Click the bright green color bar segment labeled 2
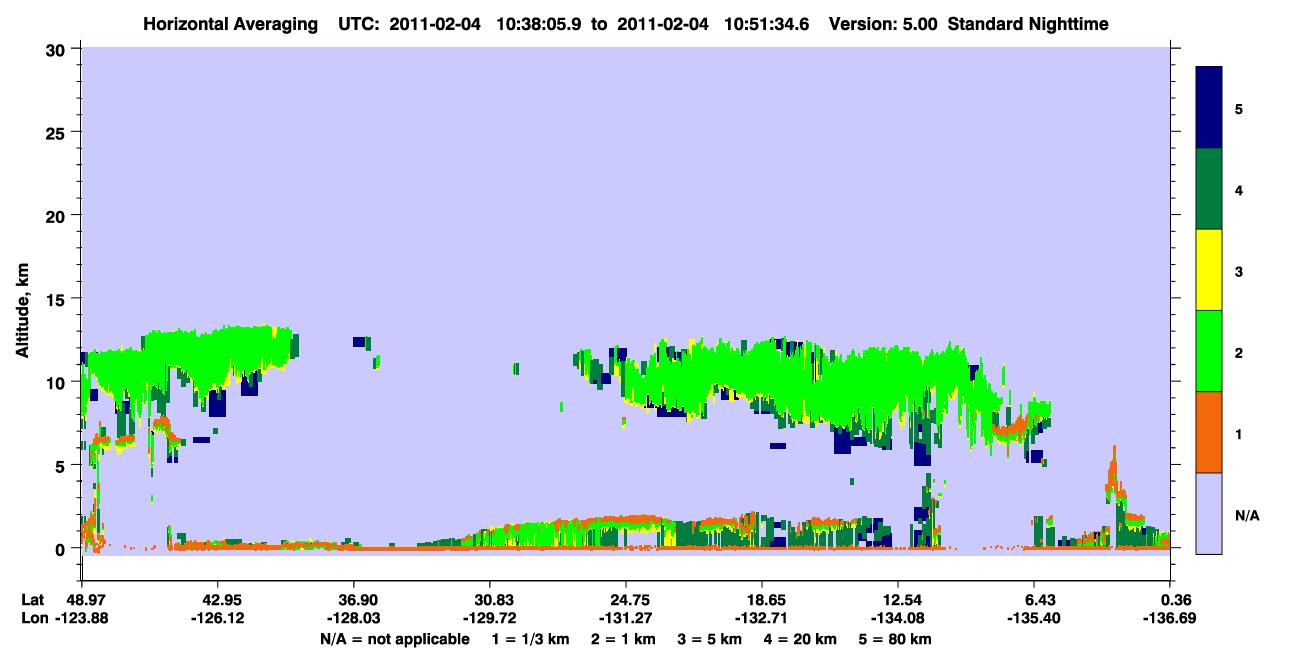Viewport: 1300px width, 667px height. click(x=1209, y=351)
